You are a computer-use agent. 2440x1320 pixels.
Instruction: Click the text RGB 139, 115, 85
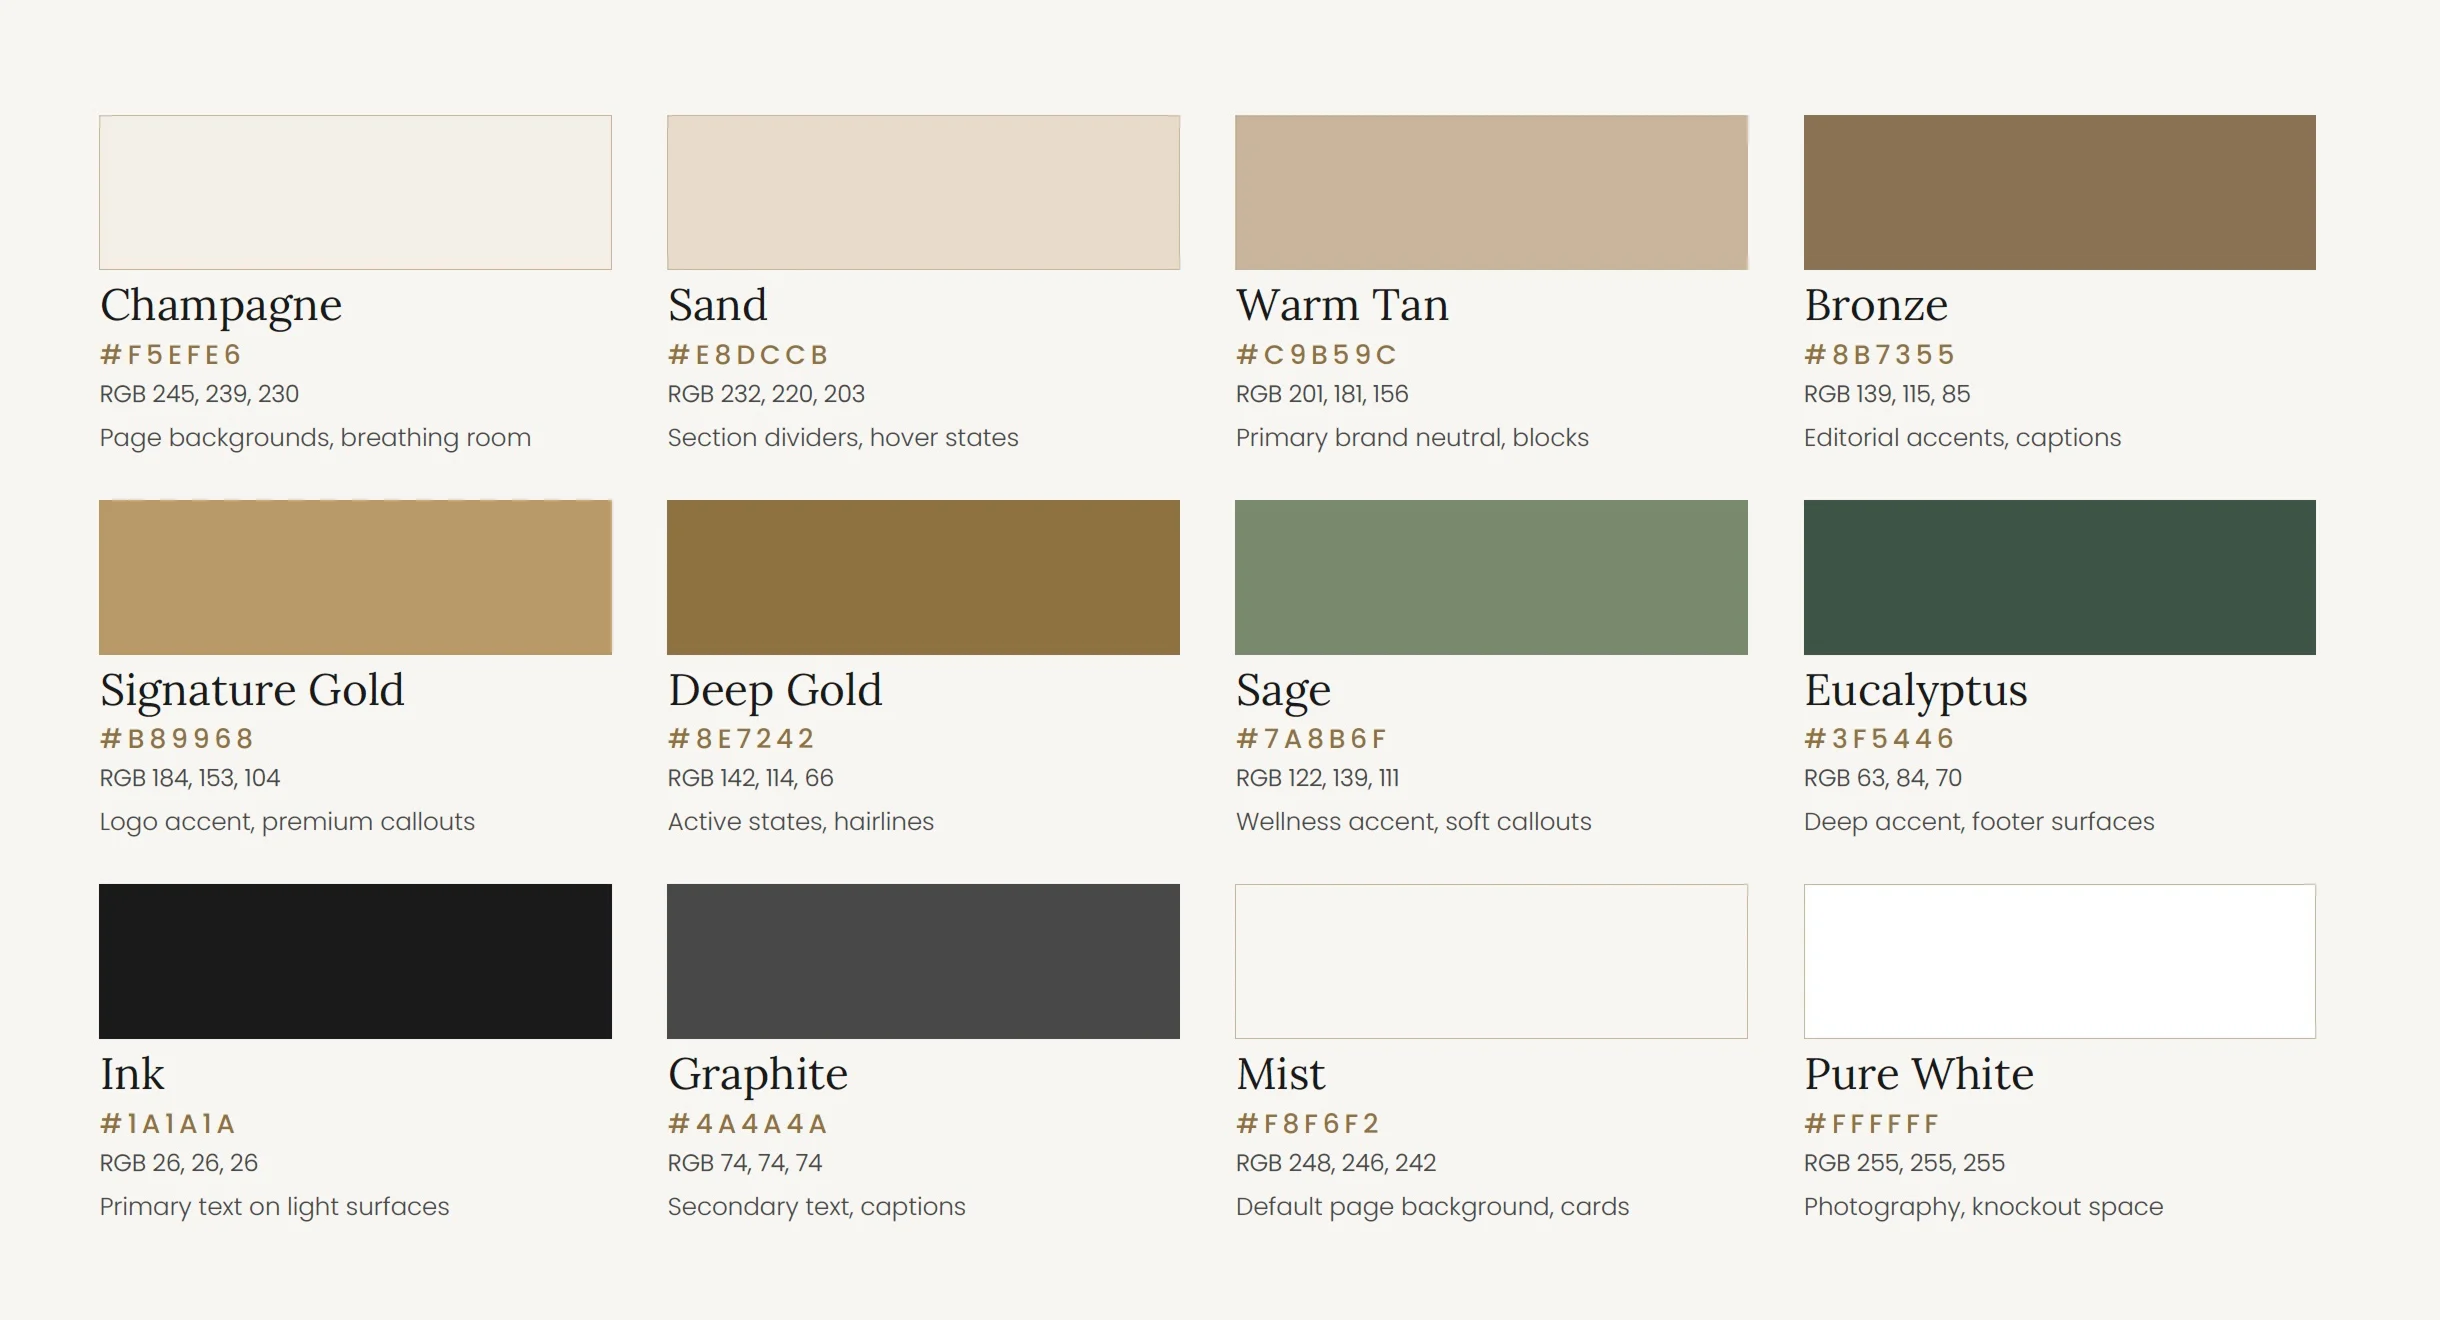(1887, 394)
